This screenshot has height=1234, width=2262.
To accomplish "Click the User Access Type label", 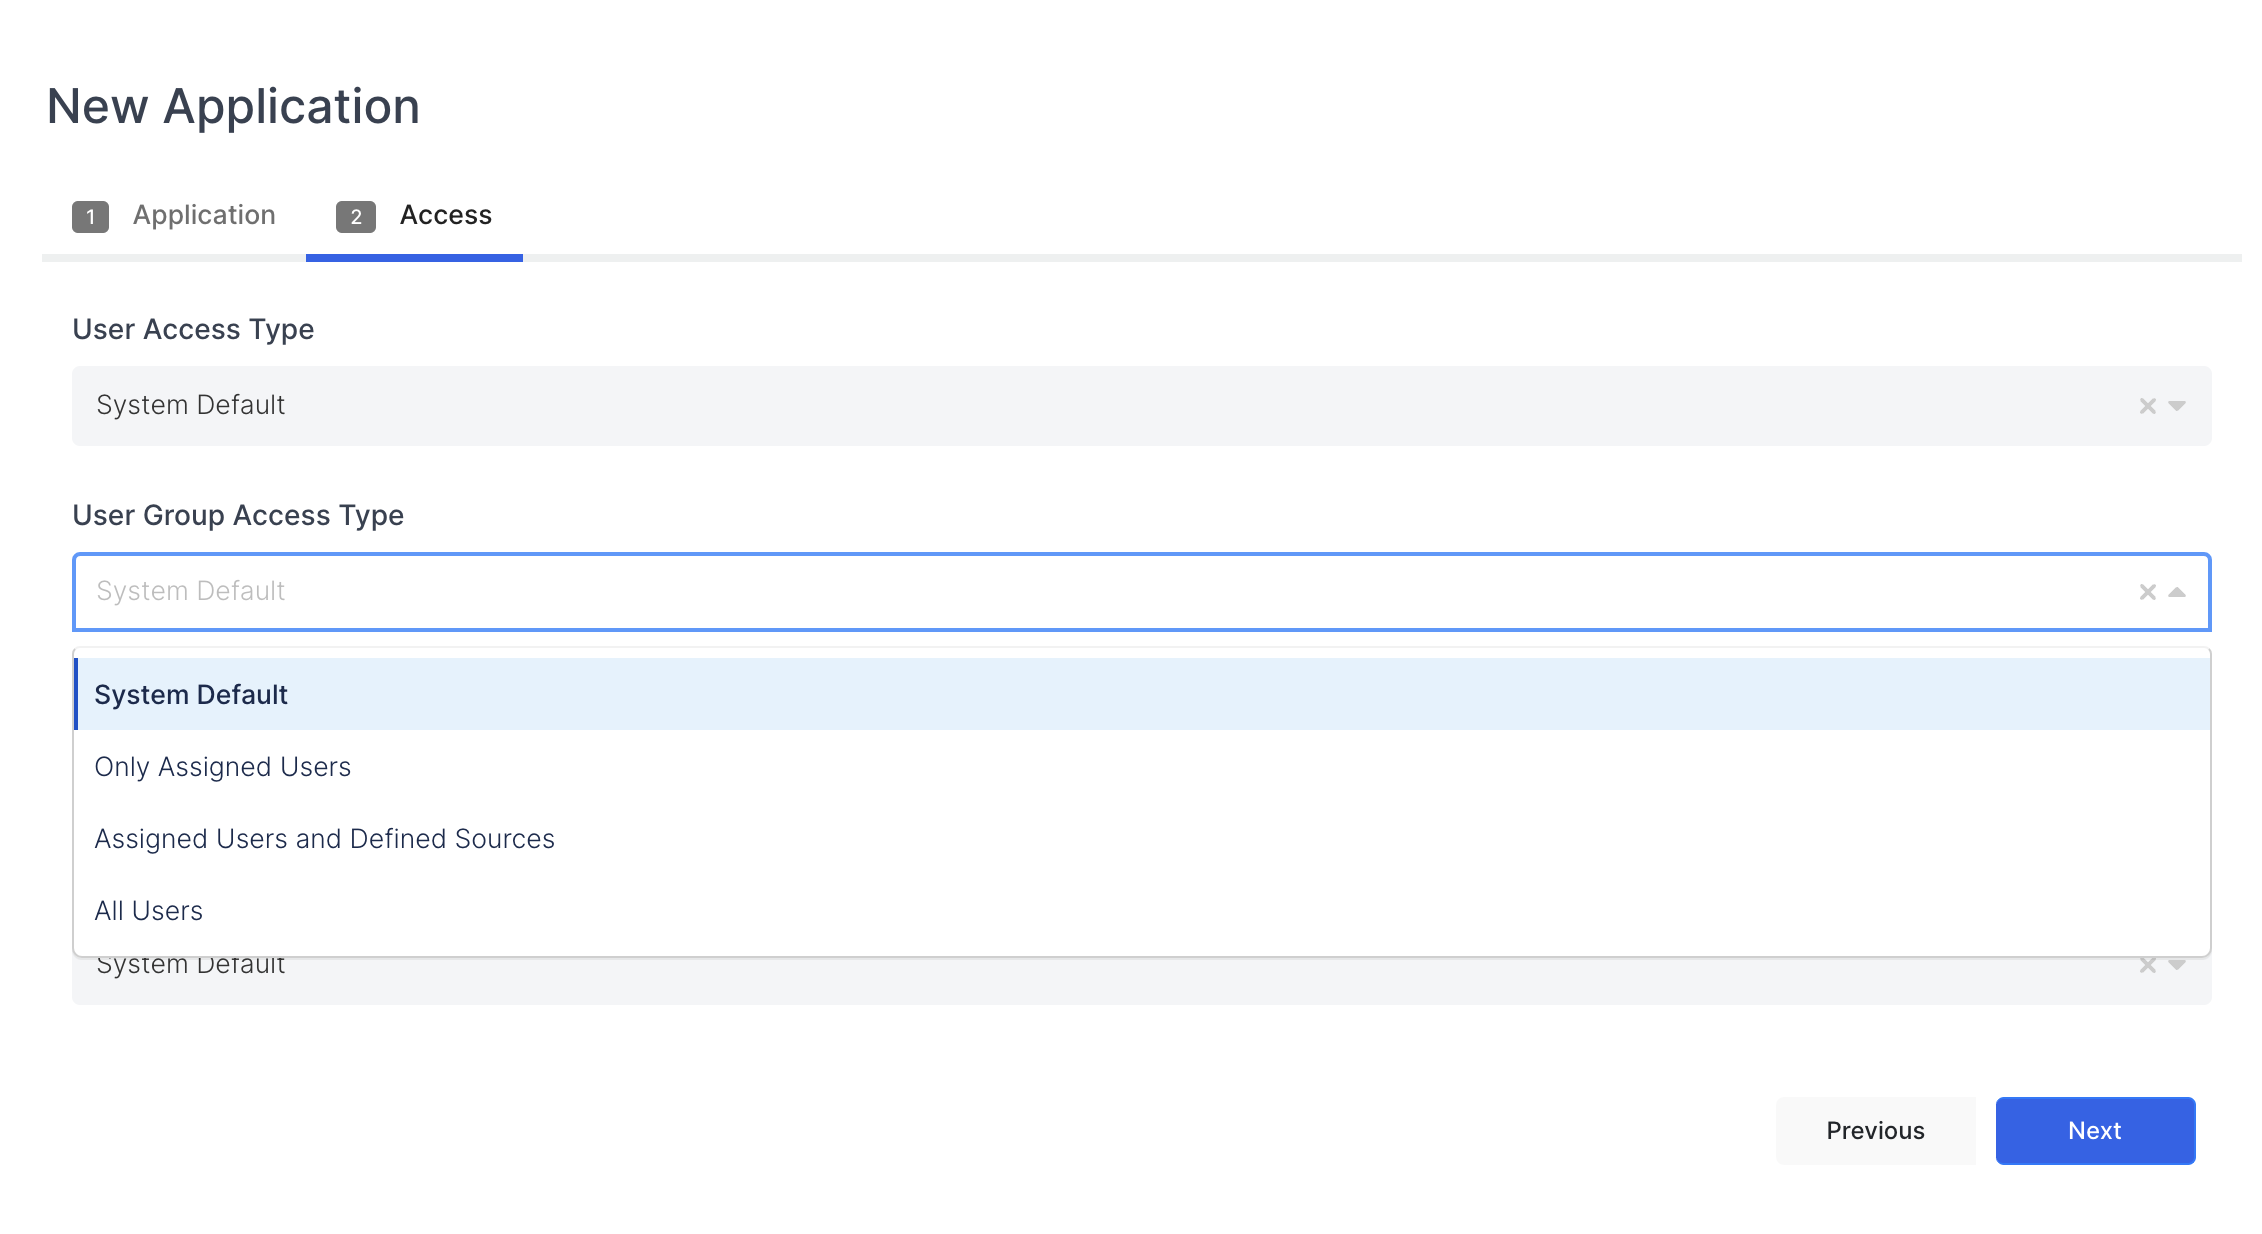I will pos(193,329).
